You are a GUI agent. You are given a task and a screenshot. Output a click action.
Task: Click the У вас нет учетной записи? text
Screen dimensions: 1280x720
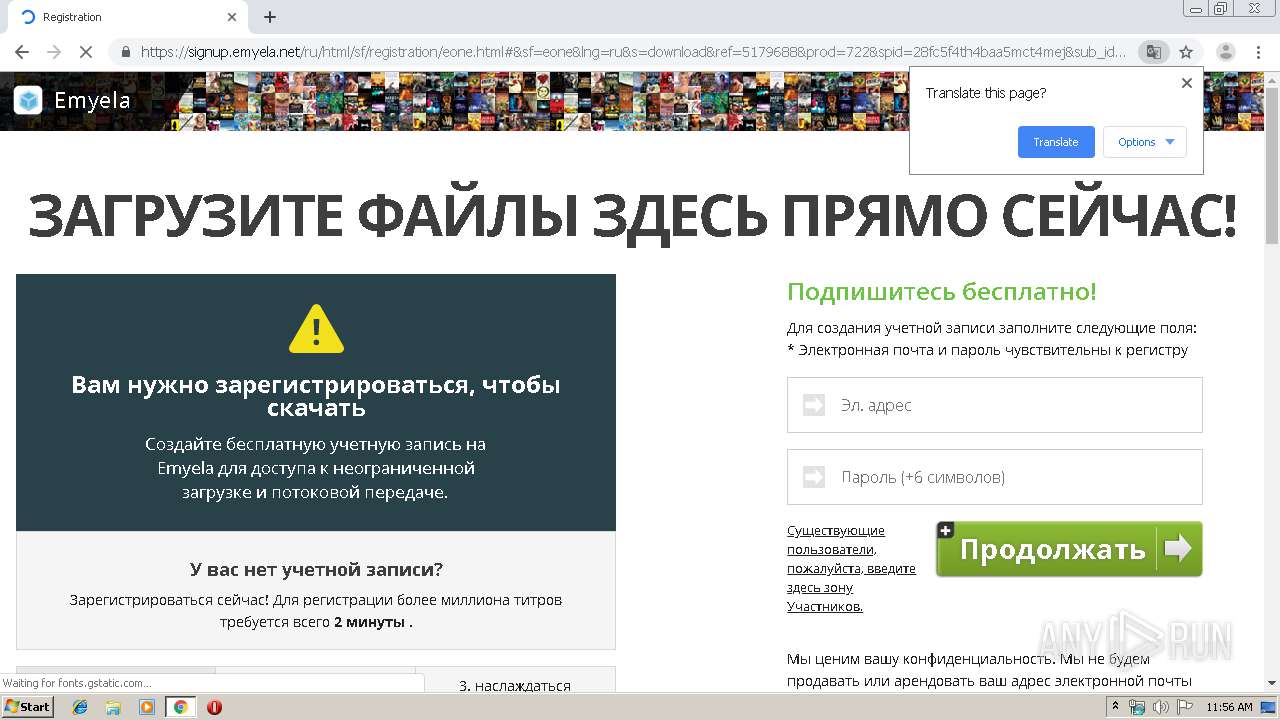[316, 569]
